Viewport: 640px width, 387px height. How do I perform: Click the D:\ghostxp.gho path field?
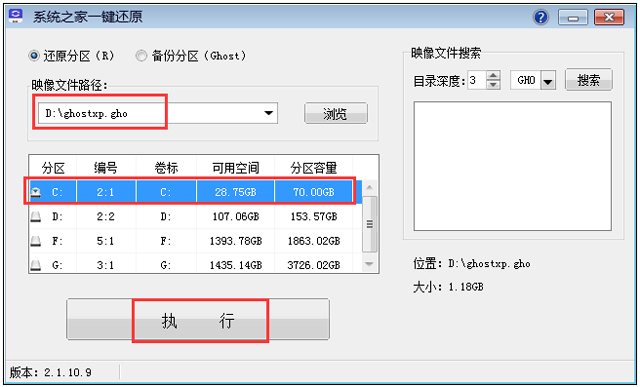[x=158, y=113]
